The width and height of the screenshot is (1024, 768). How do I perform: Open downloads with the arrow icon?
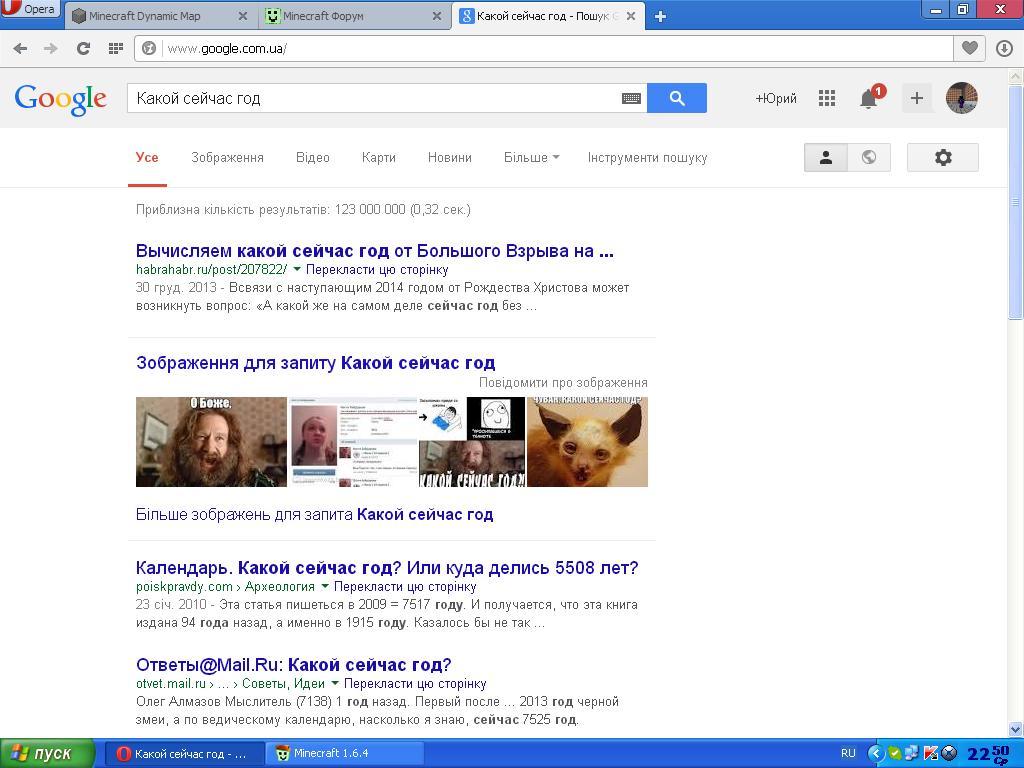click(x=1004, y=48)
